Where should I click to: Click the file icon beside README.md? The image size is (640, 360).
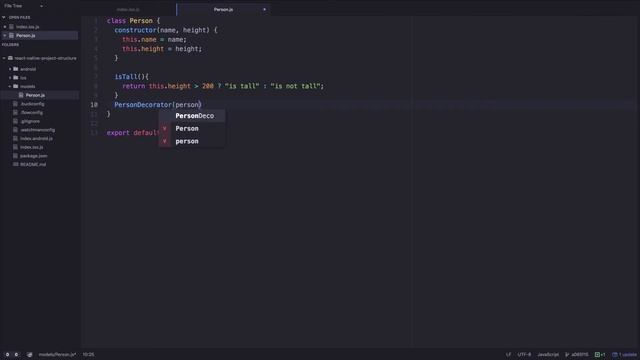tap(16, 164)
